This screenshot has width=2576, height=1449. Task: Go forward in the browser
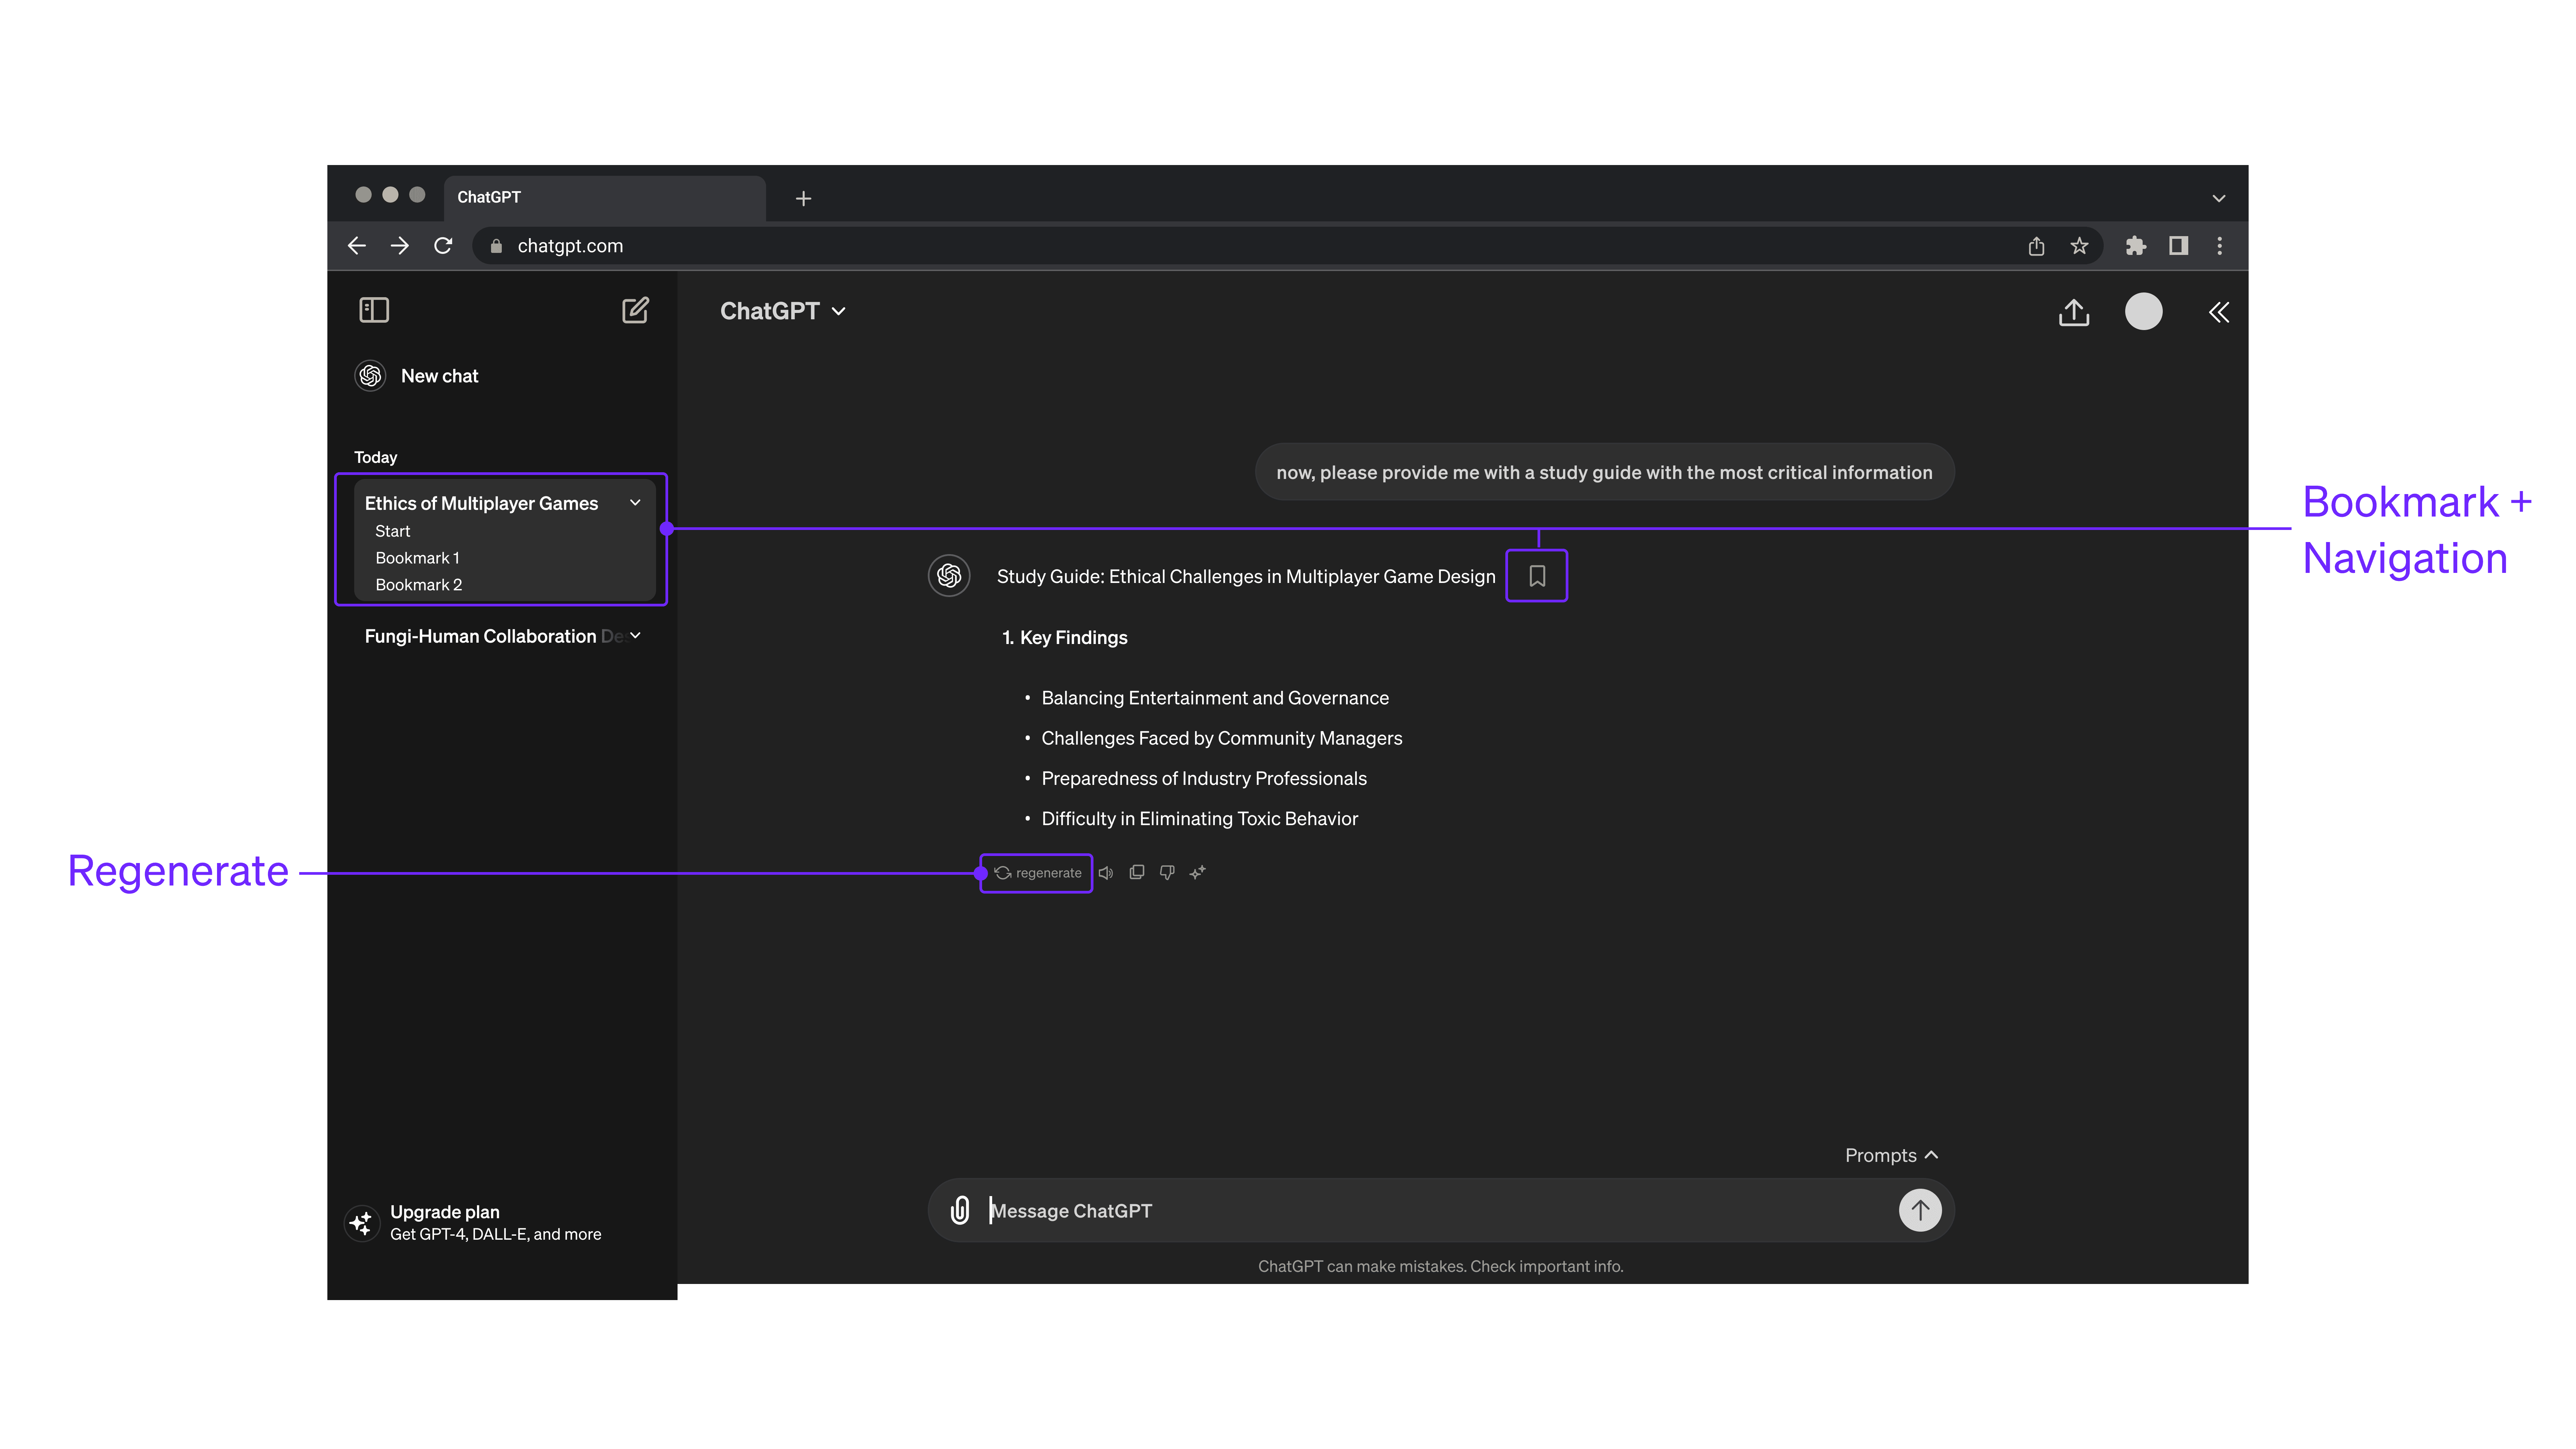point(400,246)
